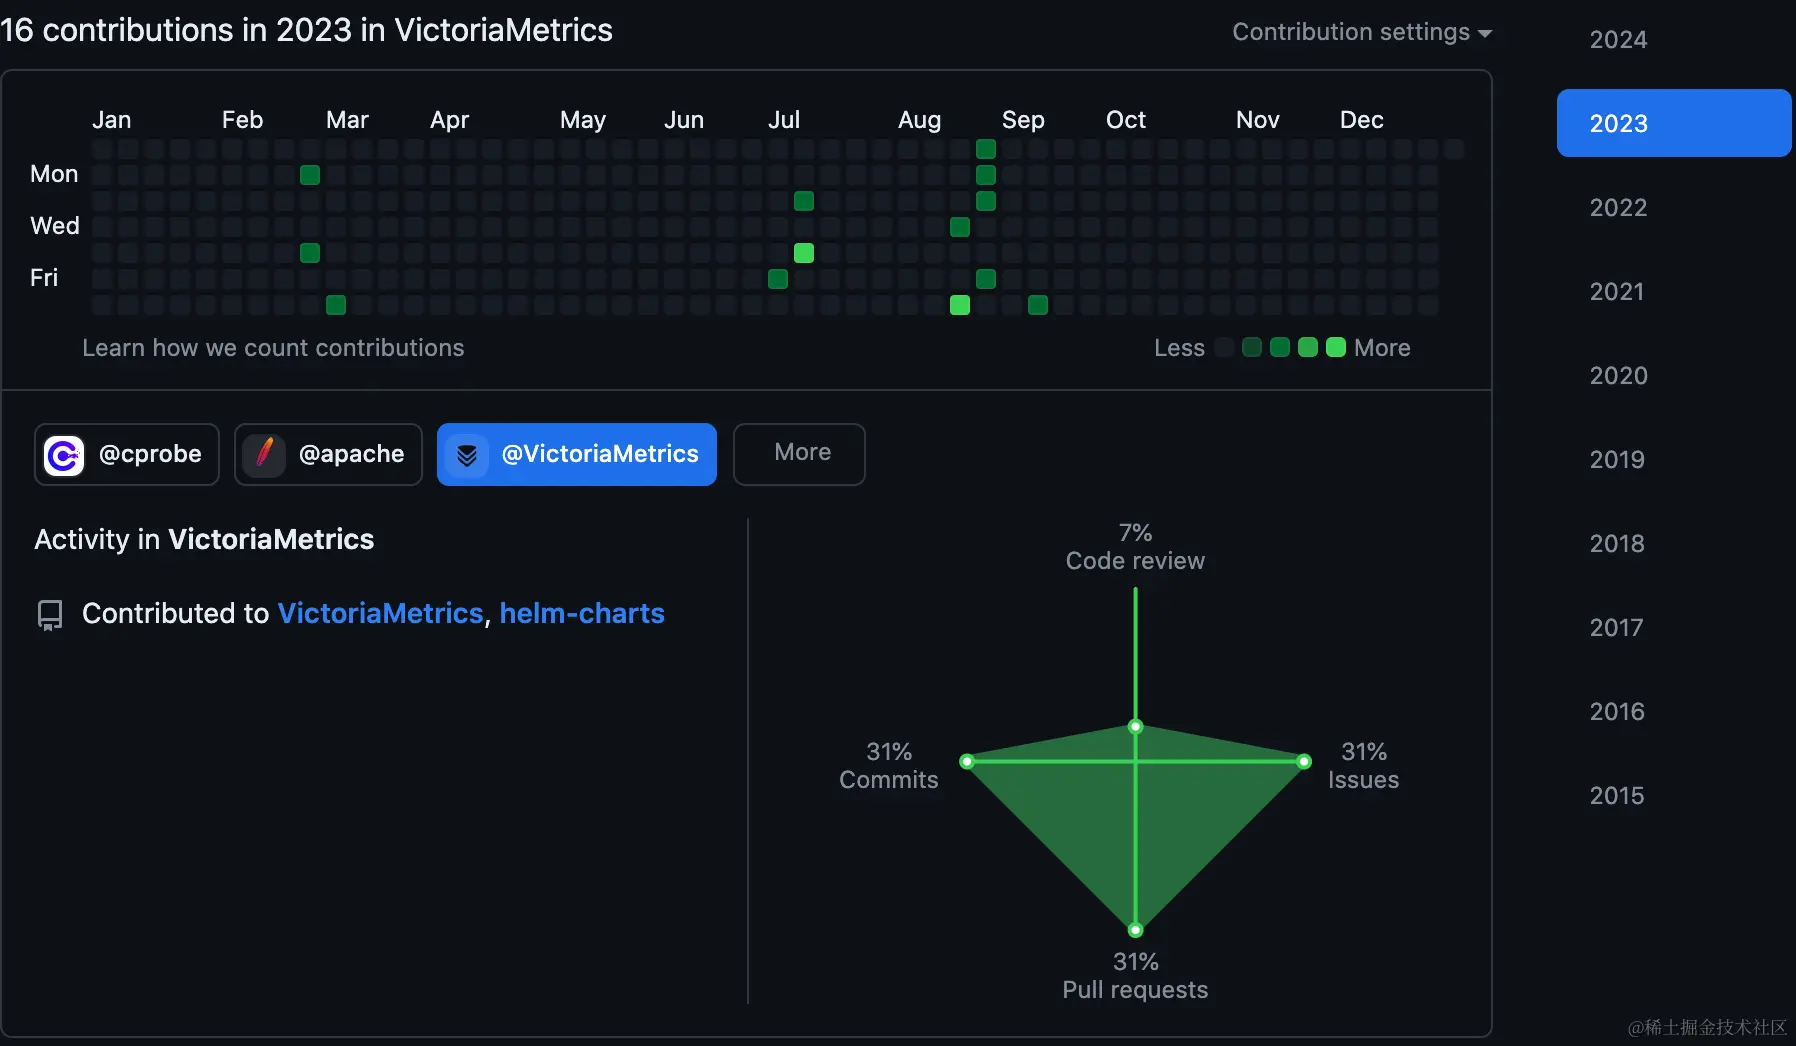Click the green Friday cell in early July

click(778, 279)
